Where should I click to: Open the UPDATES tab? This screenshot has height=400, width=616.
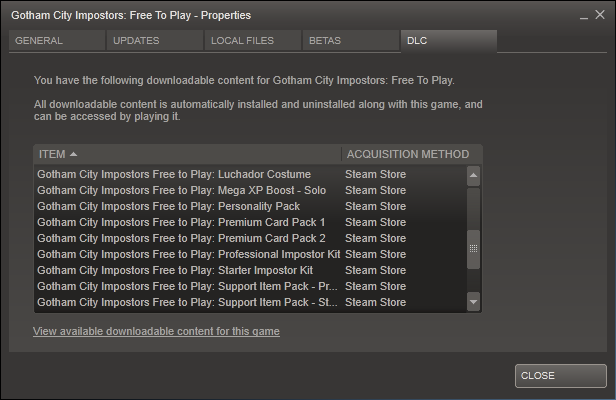pyautogui.click(x=155, y=40)
